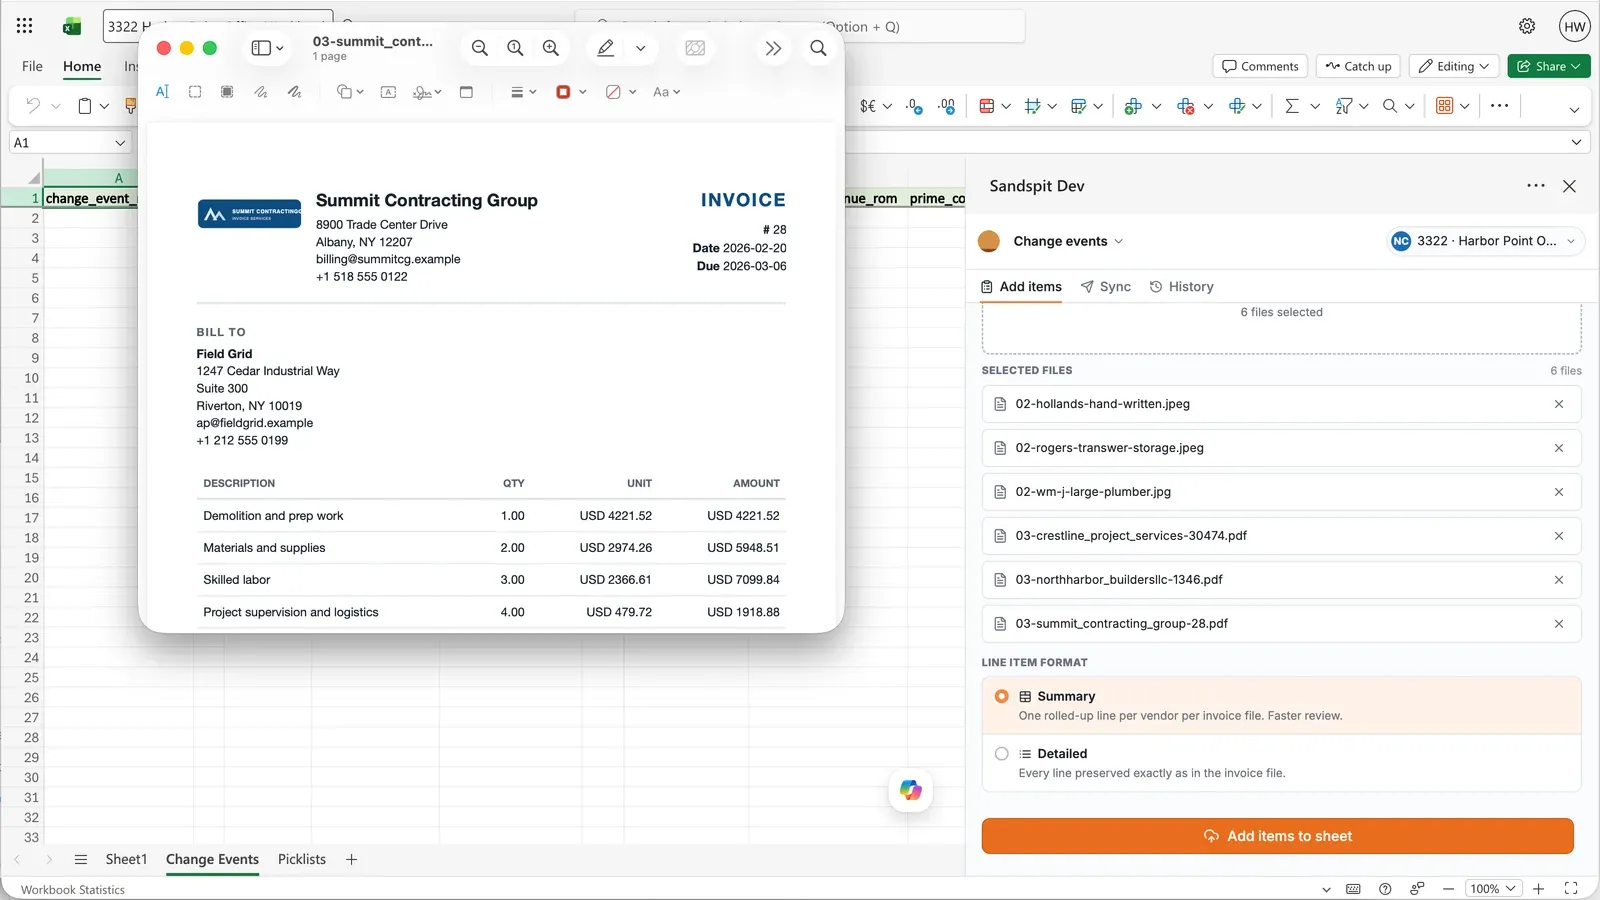Click 03-crestline_project_services-30474.pdf file row
The height and width of the screenshot is (900, 1600).
(x=1281, y=536)
